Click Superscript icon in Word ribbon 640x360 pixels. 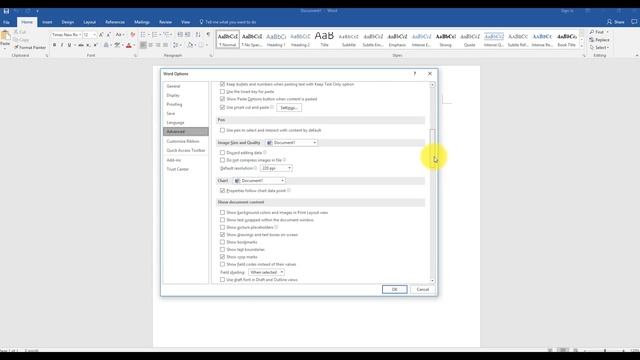click(x=96, y=45)
